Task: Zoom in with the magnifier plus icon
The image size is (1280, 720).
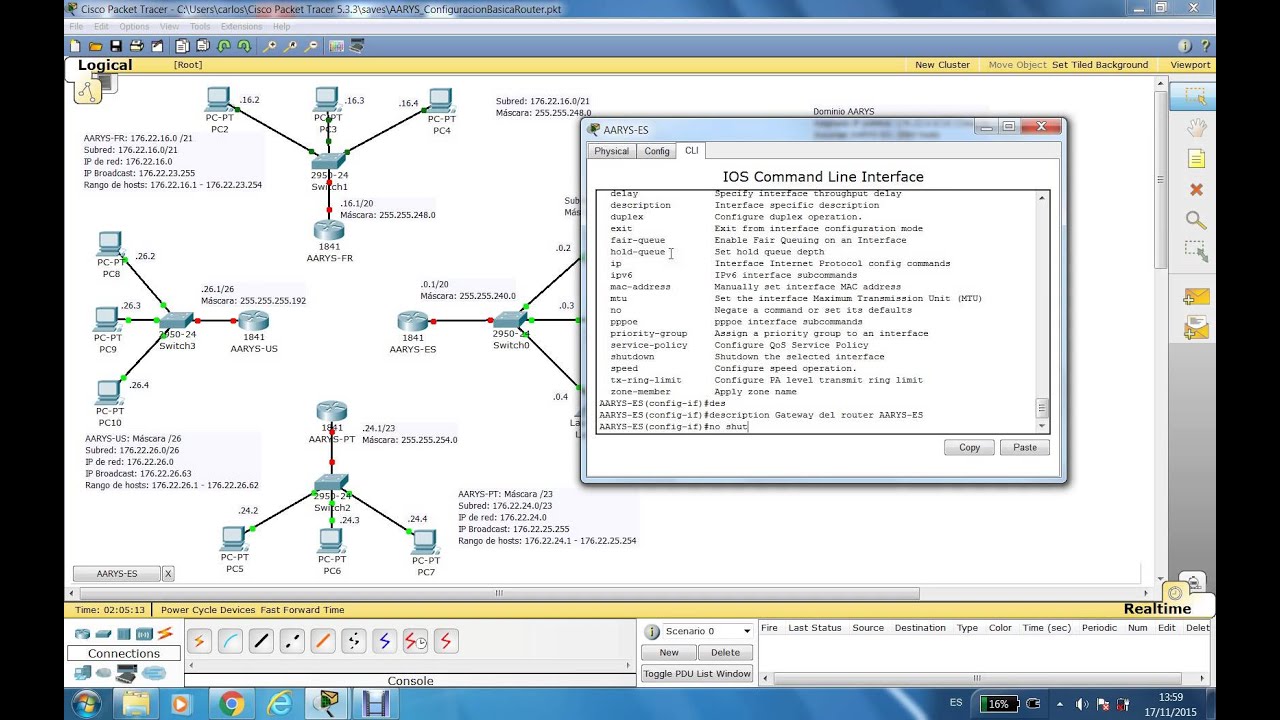Action: click(x=270, y=46)
